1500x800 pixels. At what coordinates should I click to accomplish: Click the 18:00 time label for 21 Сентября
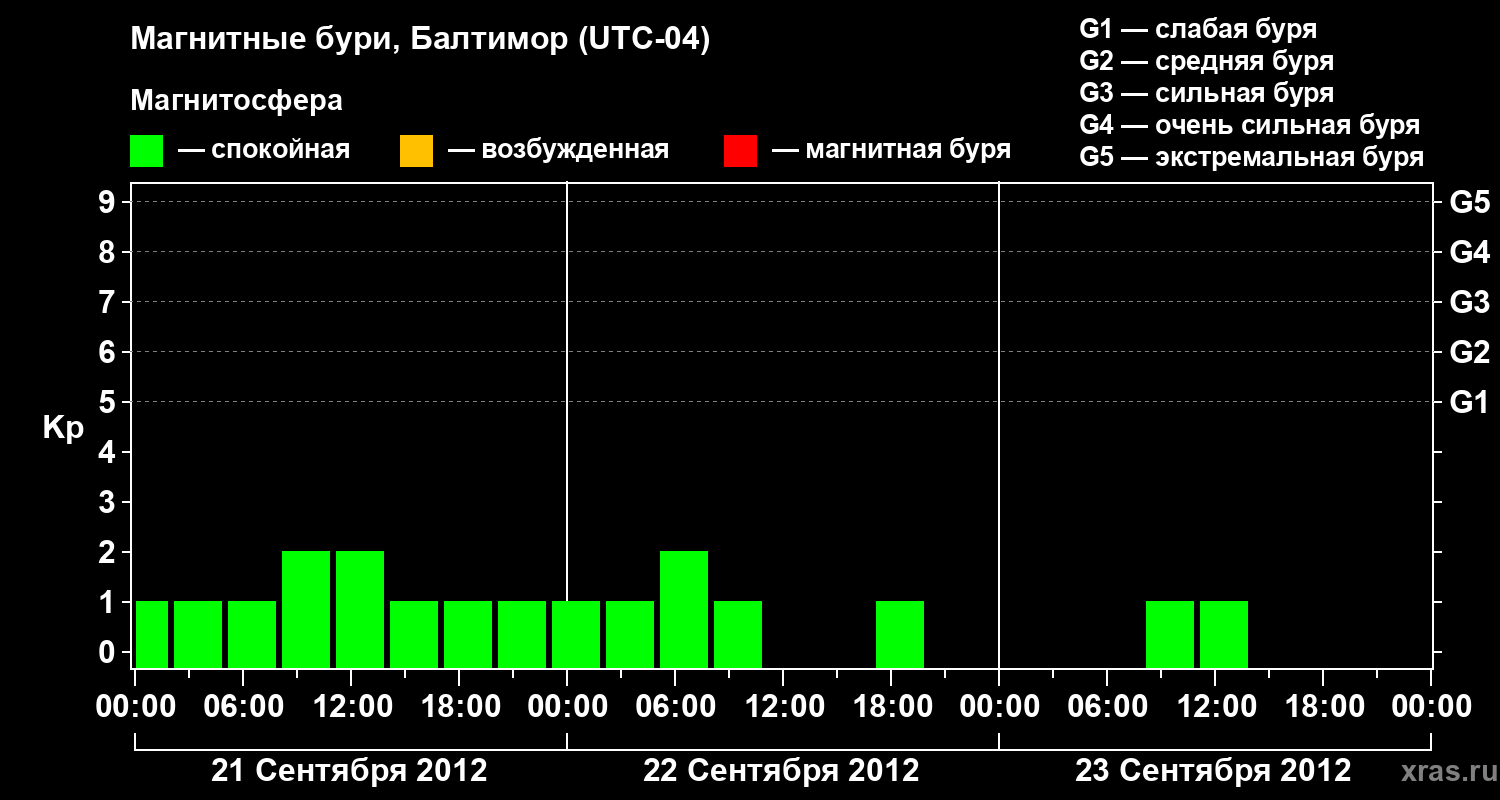tap(459, 707)
